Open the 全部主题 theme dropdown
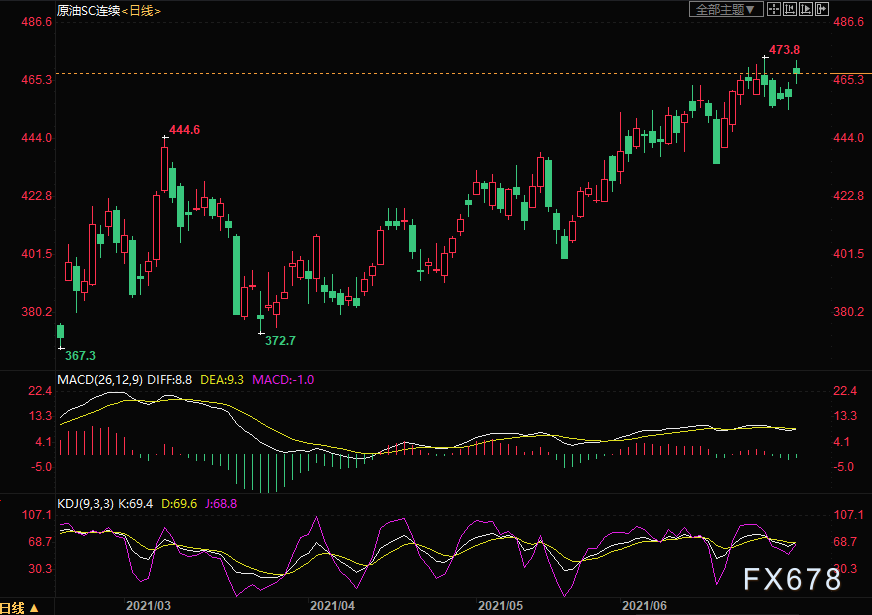This screenshot has width=872, height=615. coord(726,9)
